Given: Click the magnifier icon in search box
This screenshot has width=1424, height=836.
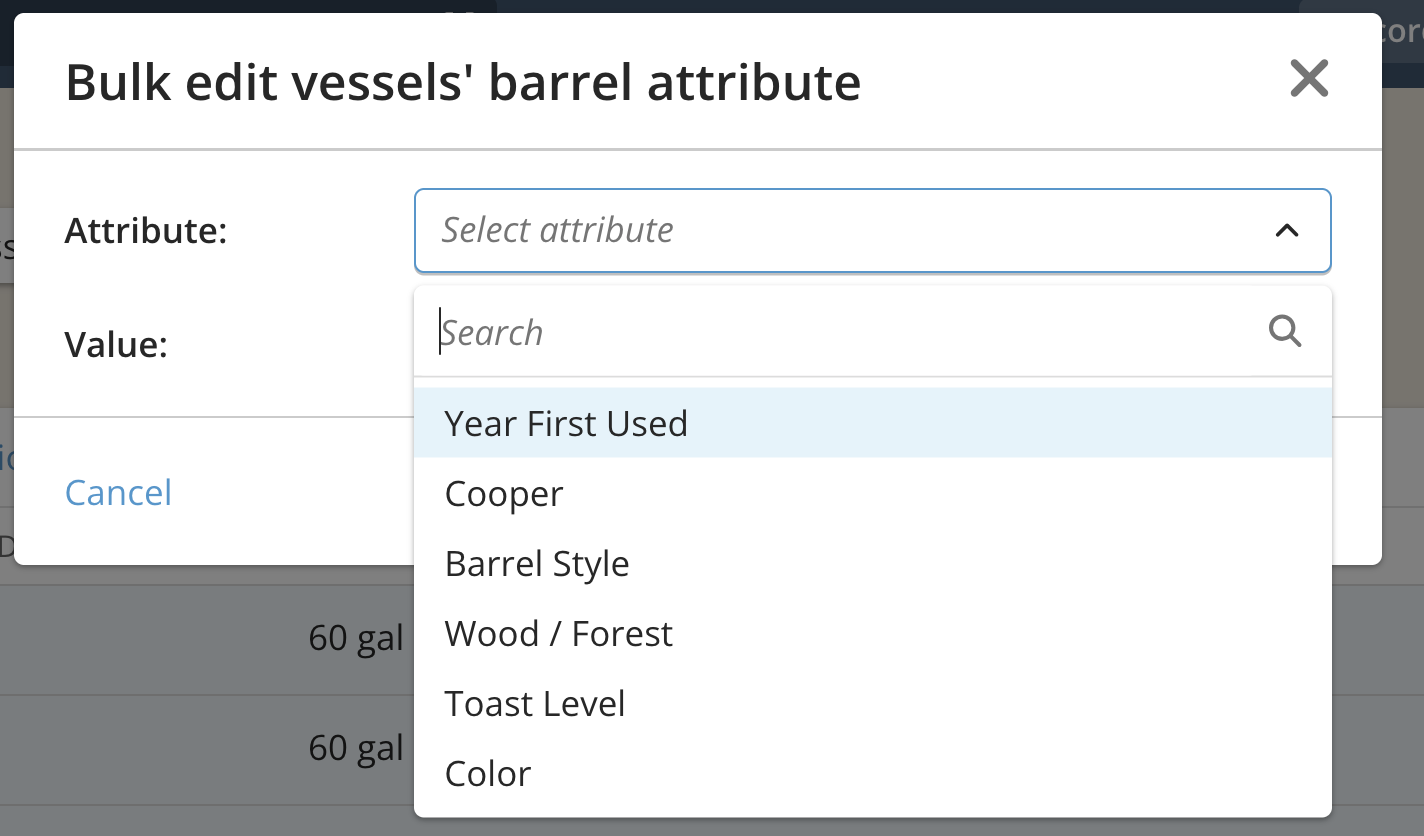Looking at the screenshot, I should point(1284,331).
